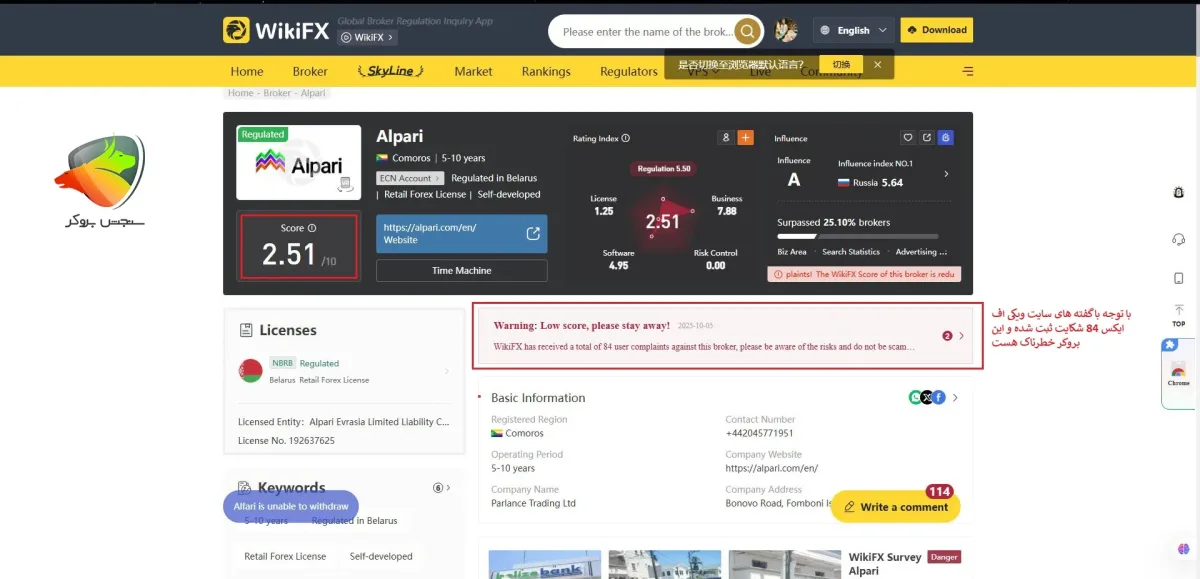Viewport: 1200px width, 579px height.
Task: Expand the Influence index arrow
Action: [x=946, y=174]
